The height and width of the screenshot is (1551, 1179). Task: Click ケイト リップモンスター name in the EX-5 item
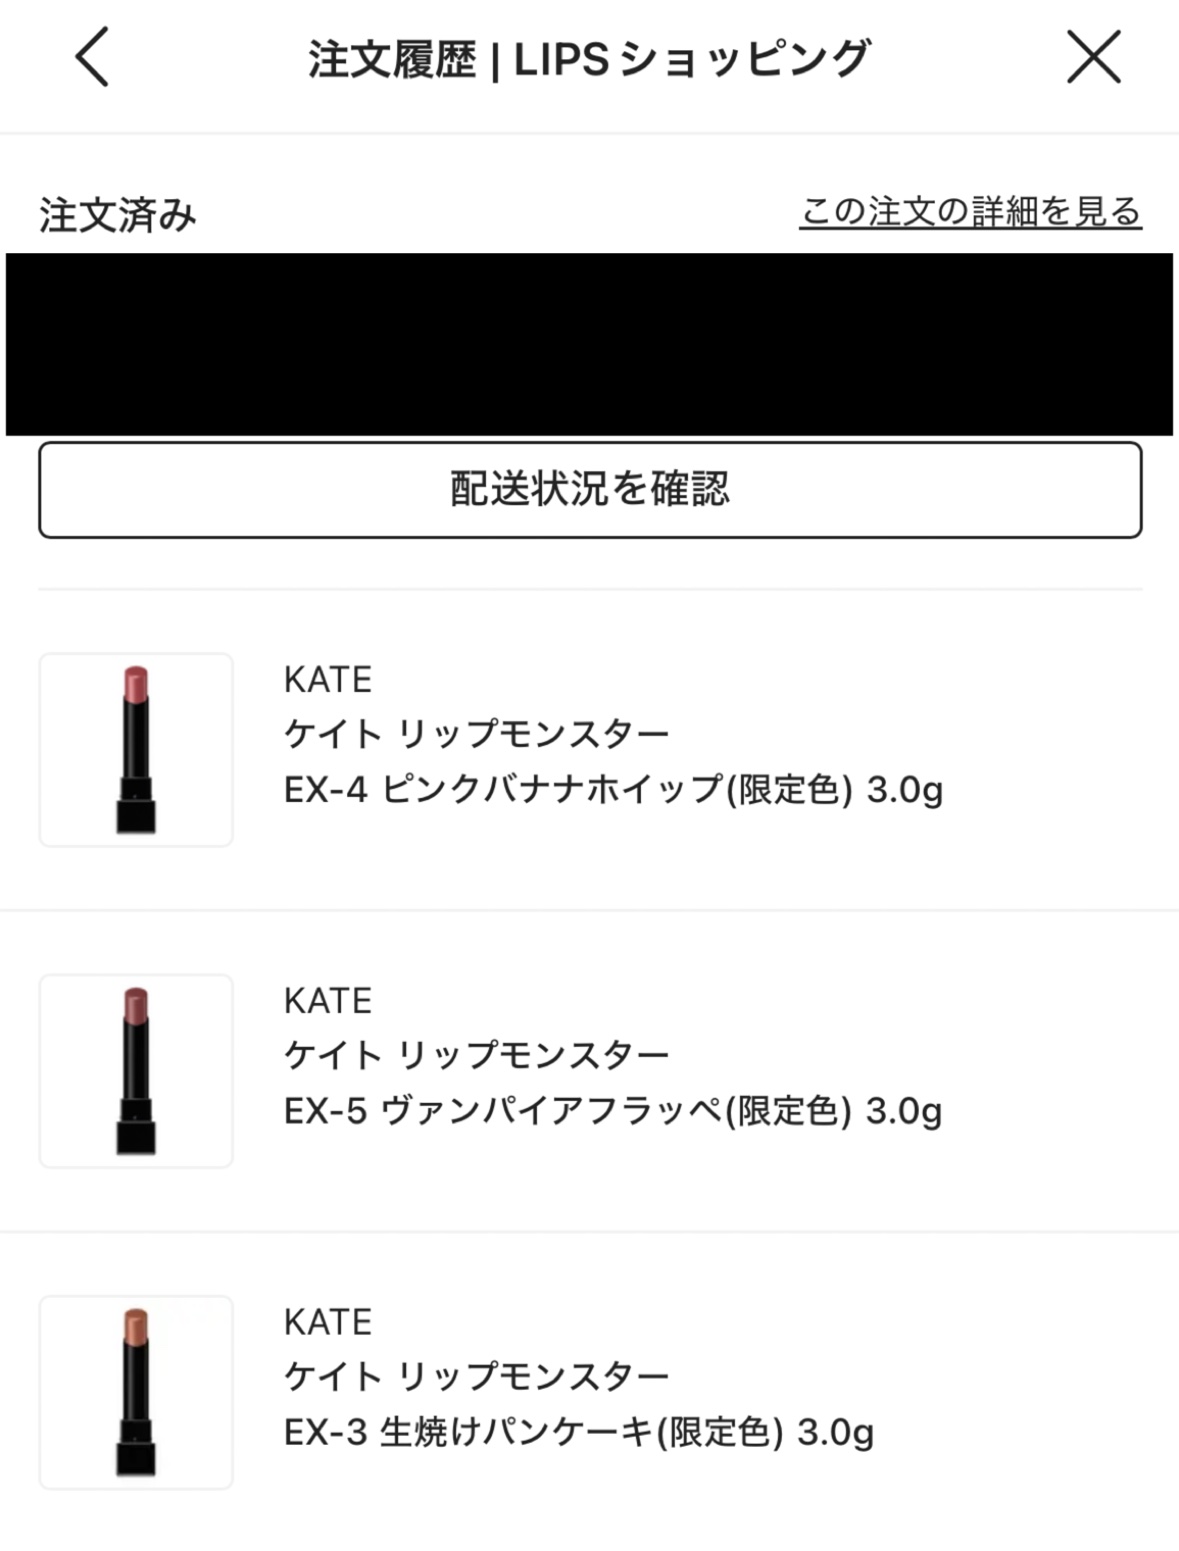tap(476, 1056)
